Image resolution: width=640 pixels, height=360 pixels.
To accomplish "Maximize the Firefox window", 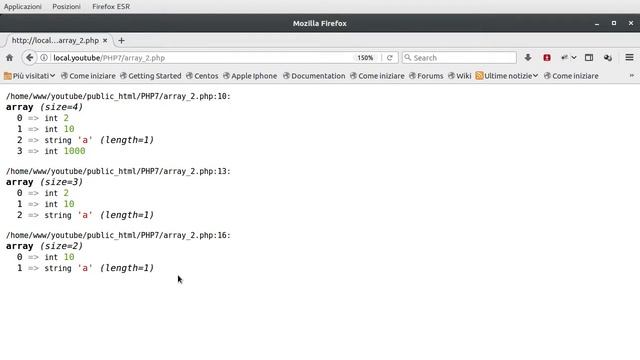I will pyautogui.click(x=613, y=23).
